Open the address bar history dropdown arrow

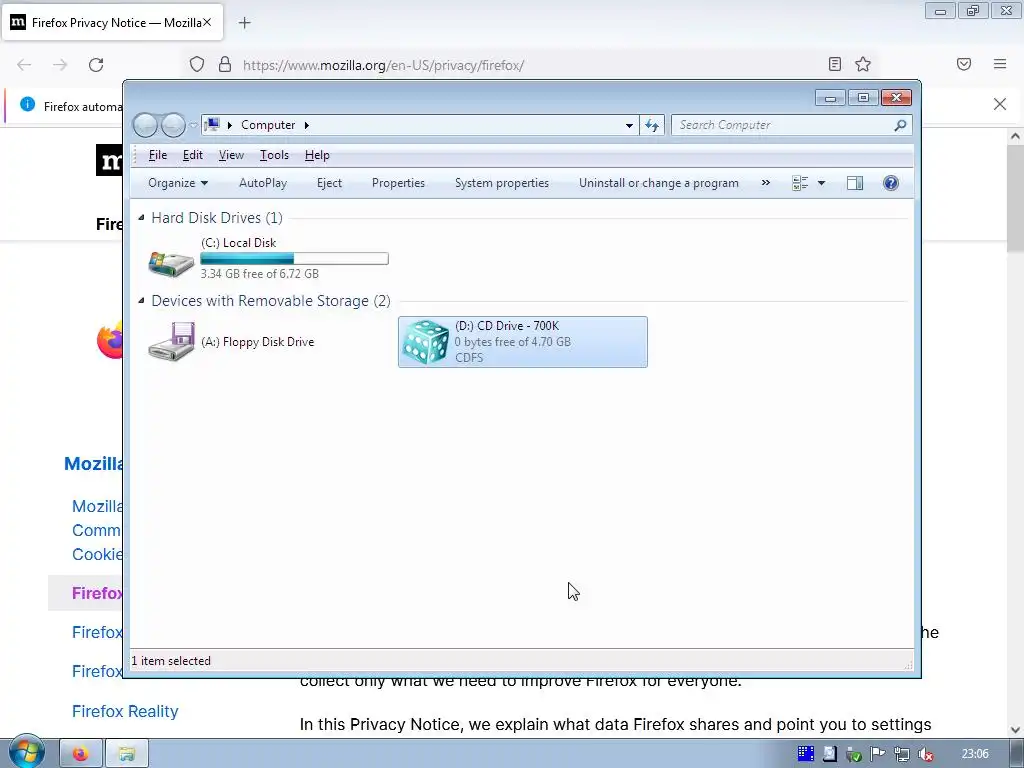pyautogui.click(x=629, y=125)
